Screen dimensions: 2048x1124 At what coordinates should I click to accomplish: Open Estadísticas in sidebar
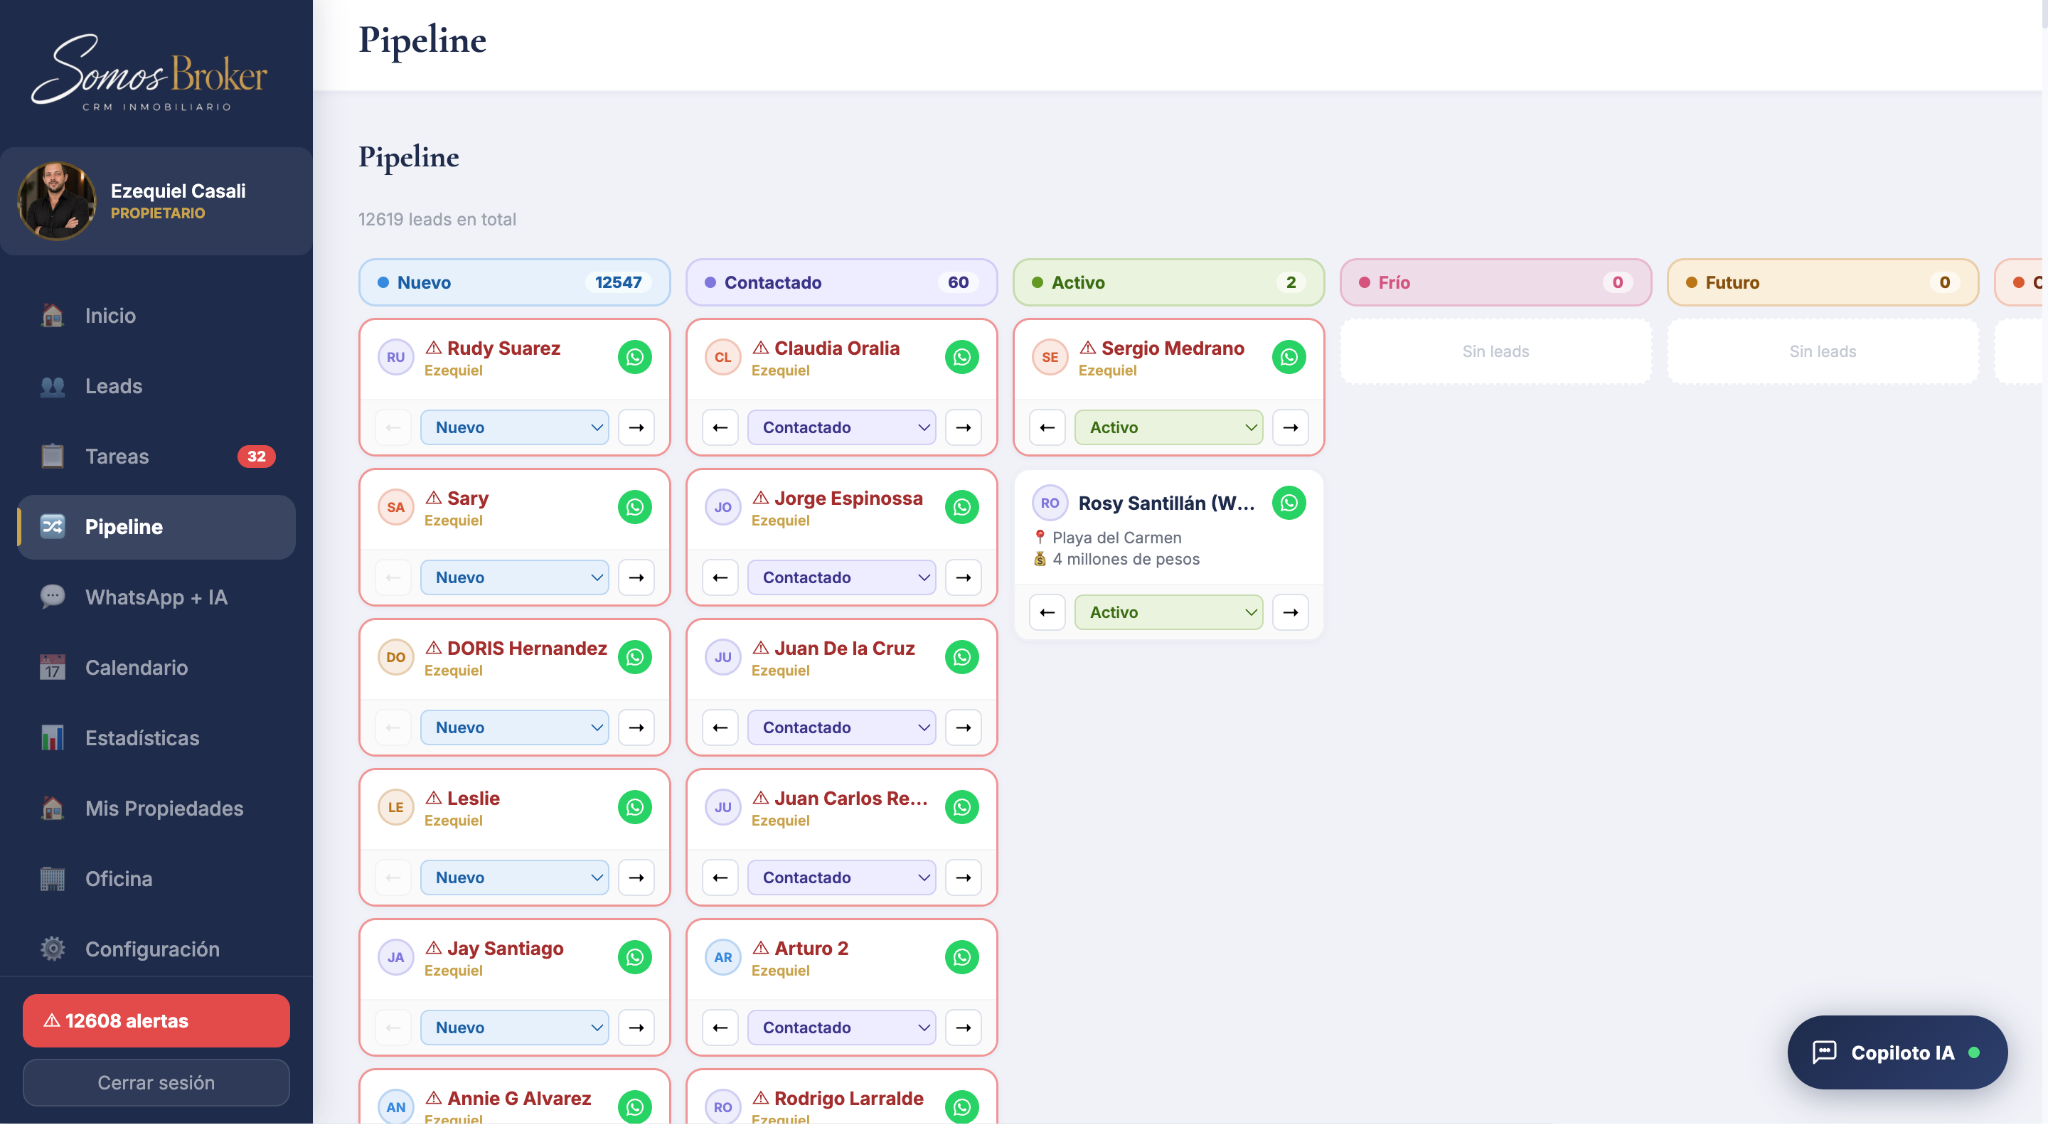(x=157, y=738)
